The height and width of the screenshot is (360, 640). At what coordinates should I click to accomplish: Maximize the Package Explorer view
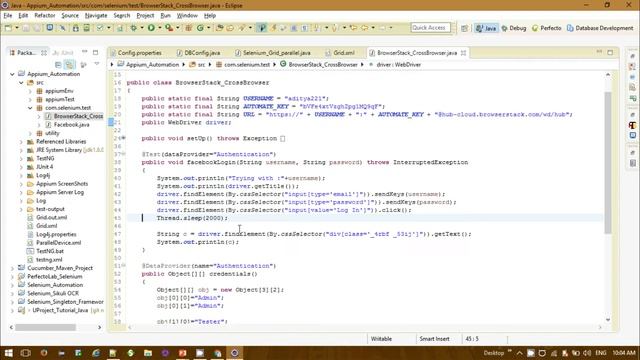tap(96, 52)
